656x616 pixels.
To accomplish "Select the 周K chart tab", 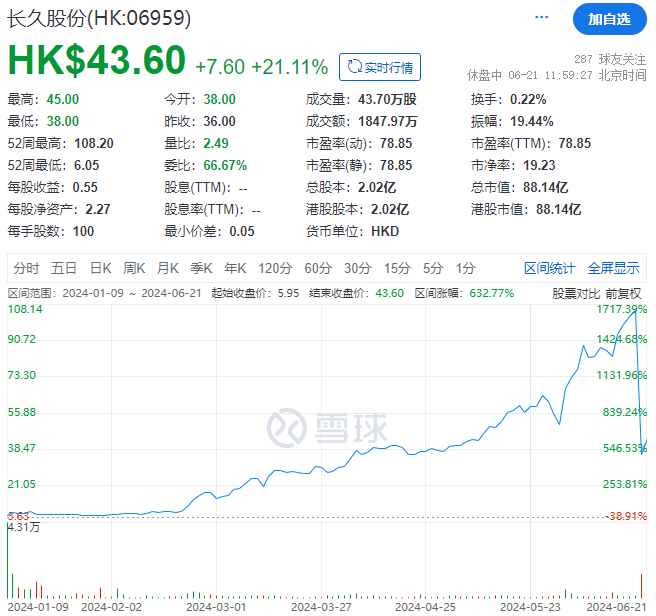I will (x=134, y=268).
